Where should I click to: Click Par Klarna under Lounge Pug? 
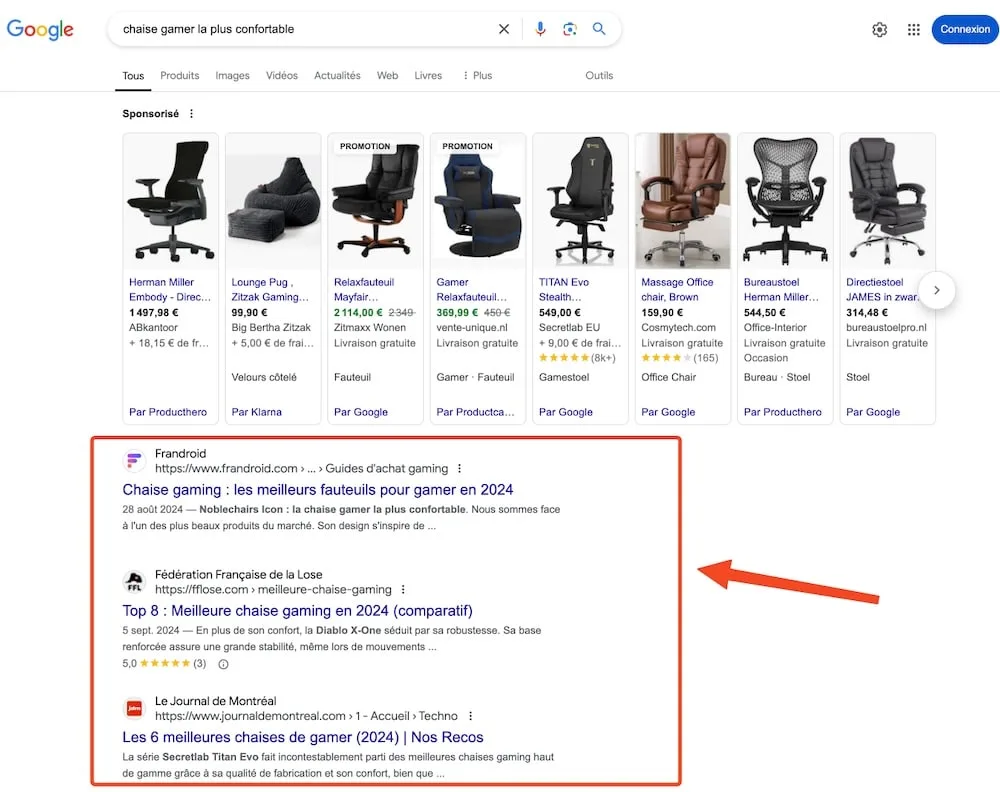pos(256,412)
